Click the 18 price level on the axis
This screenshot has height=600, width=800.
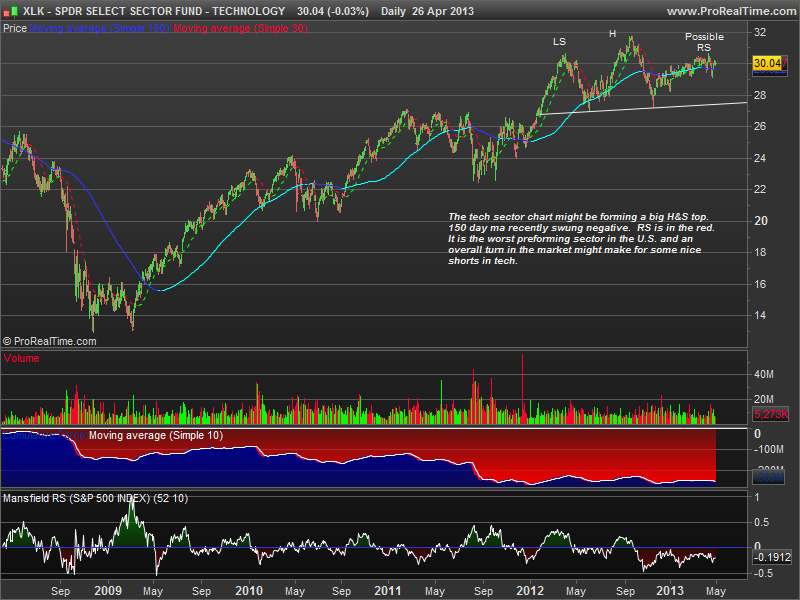pos(760,252)
